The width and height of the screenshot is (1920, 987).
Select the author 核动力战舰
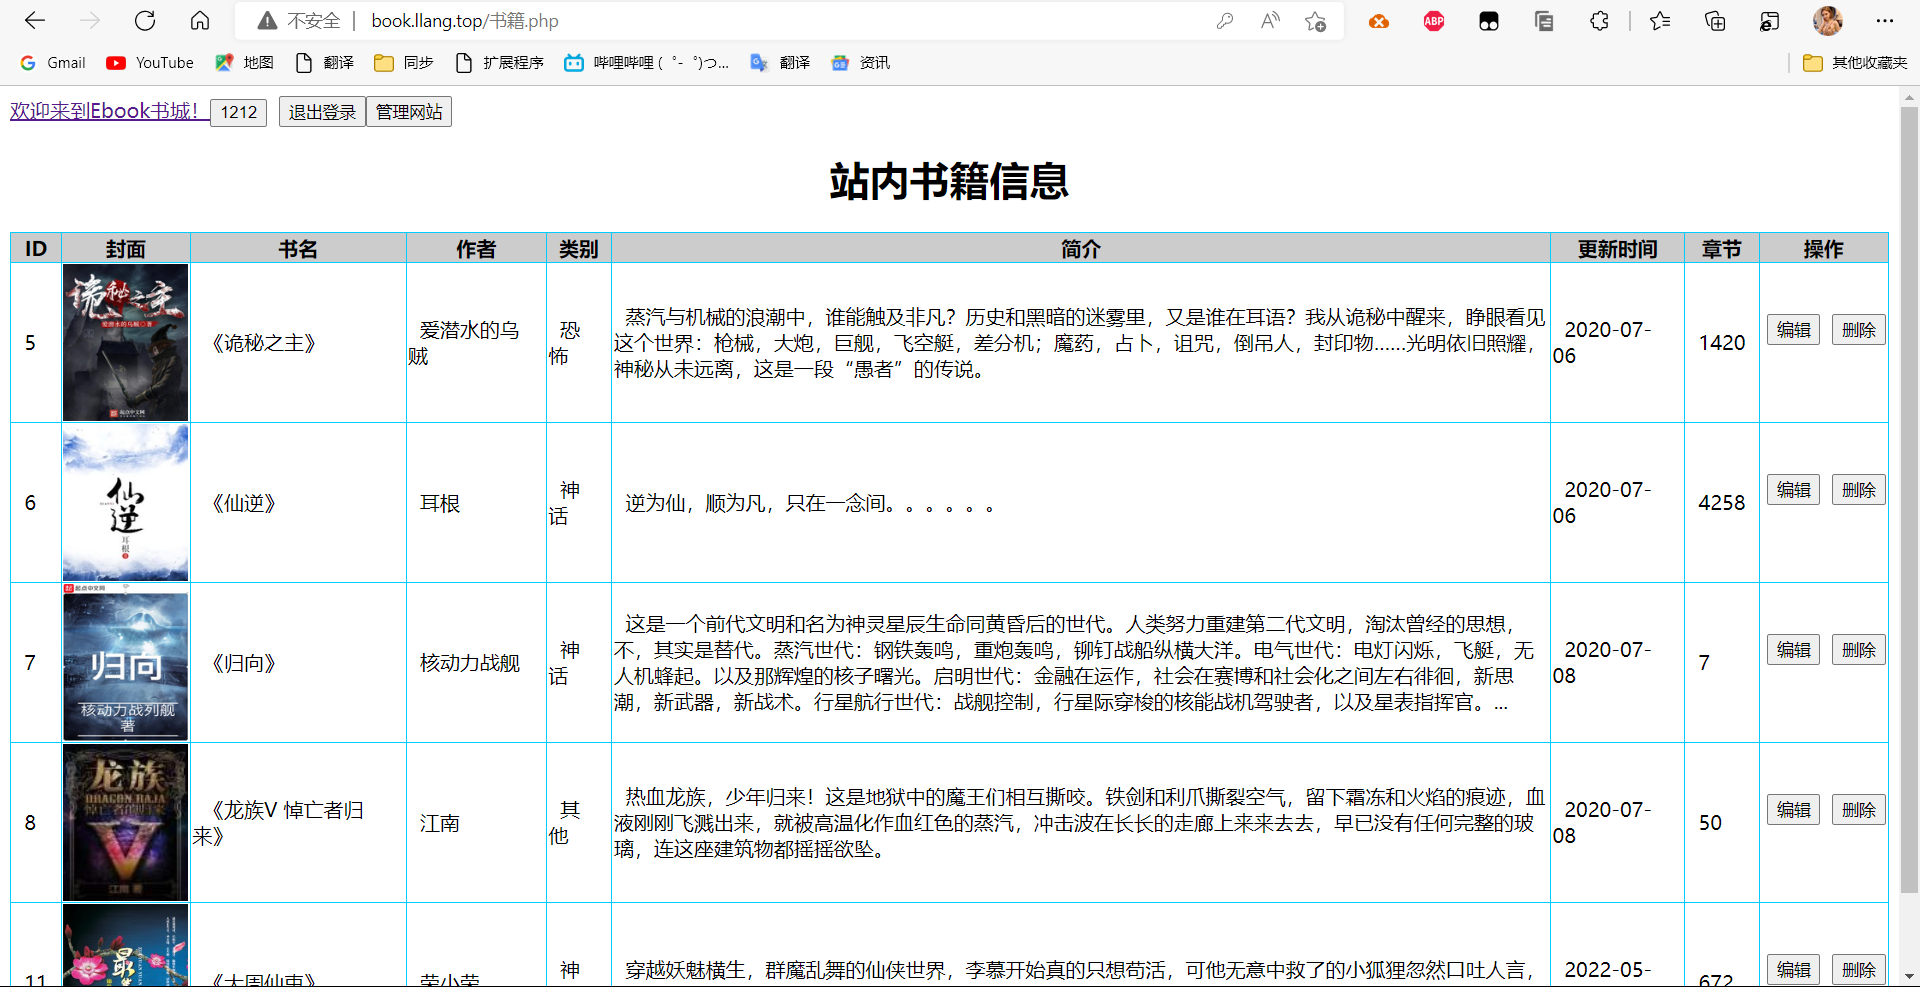(470, 663)
